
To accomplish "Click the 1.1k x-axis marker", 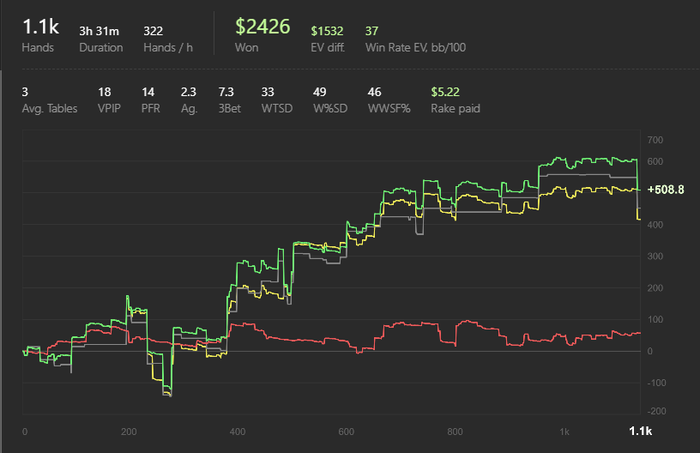I will pos(641,431).
